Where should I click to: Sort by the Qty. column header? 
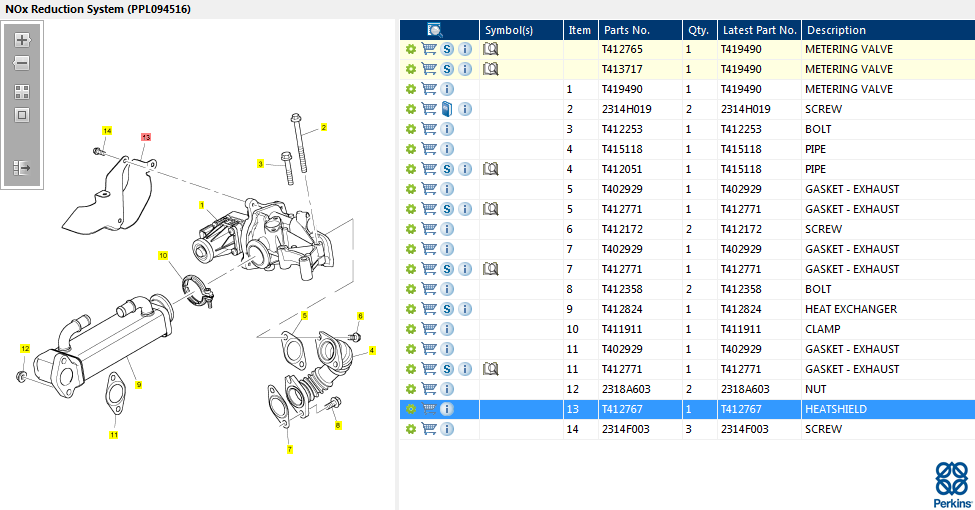[700, 30]
